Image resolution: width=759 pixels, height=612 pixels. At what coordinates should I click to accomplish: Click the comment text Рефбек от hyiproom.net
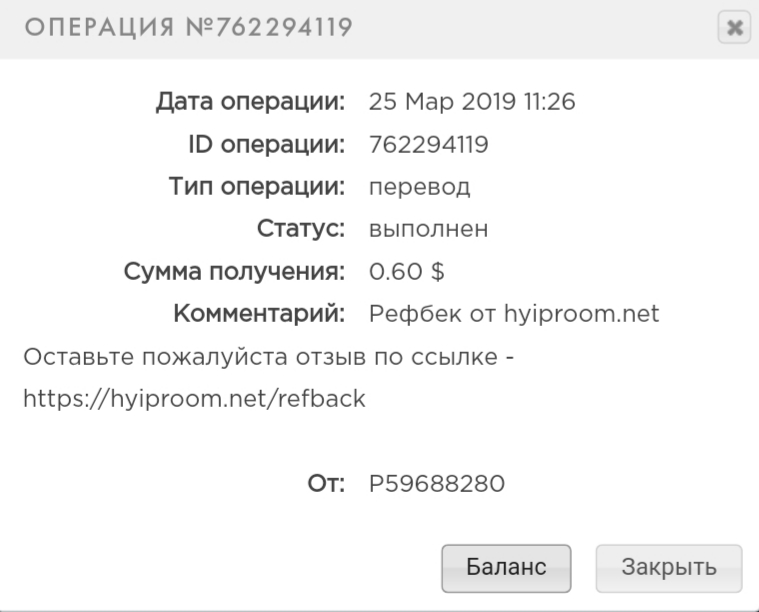[514, 314]
